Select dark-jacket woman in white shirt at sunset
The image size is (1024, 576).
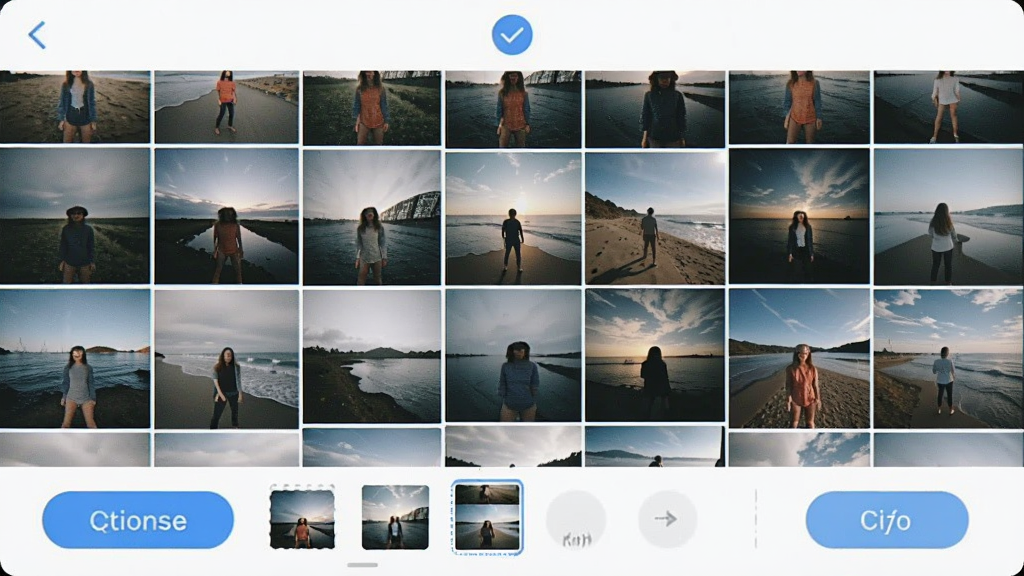(x=799, y=216)
